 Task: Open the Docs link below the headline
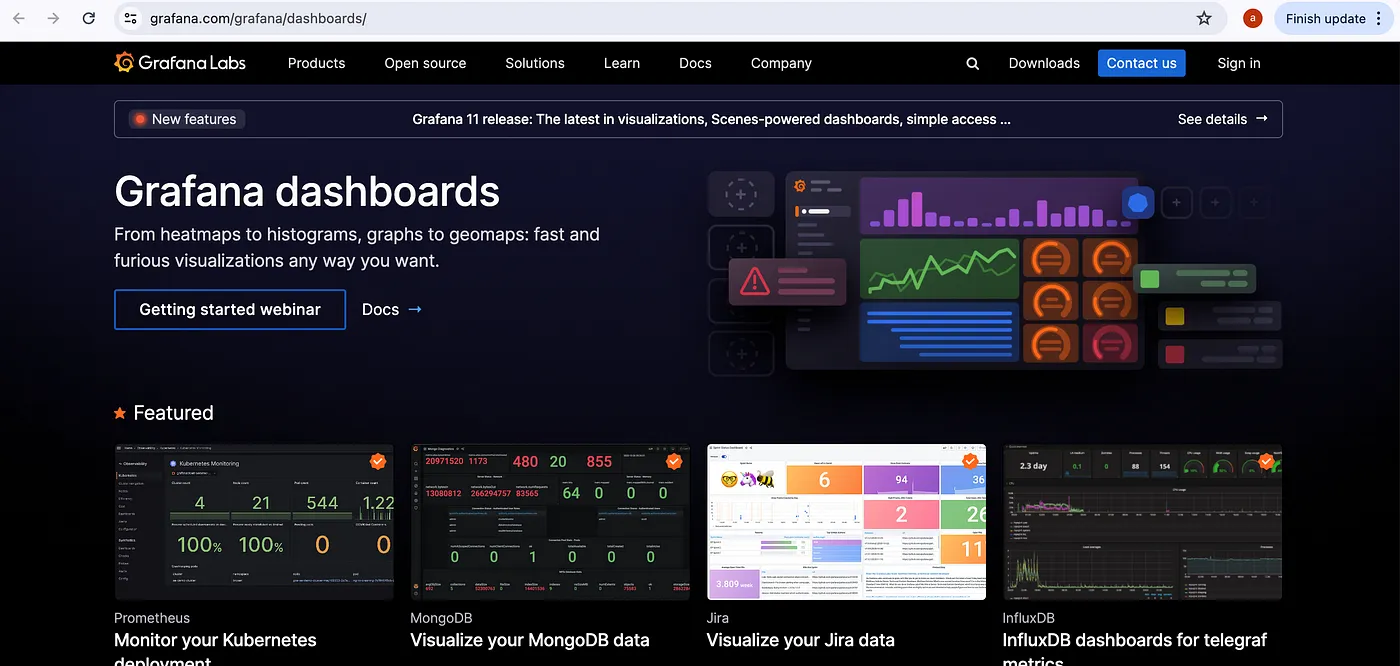coord(380,310)
